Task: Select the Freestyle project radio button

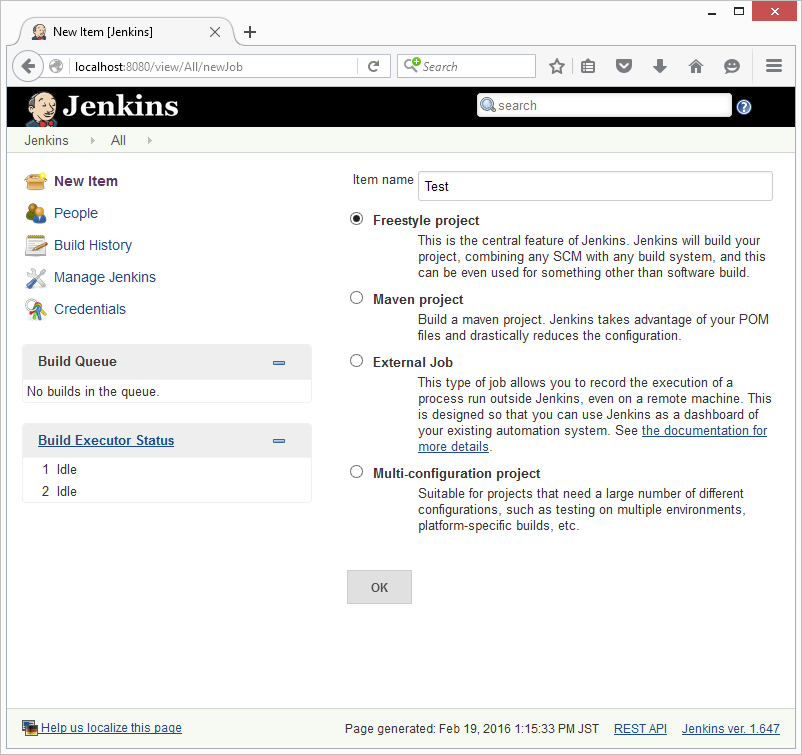Action: click(x=357, y=219)
